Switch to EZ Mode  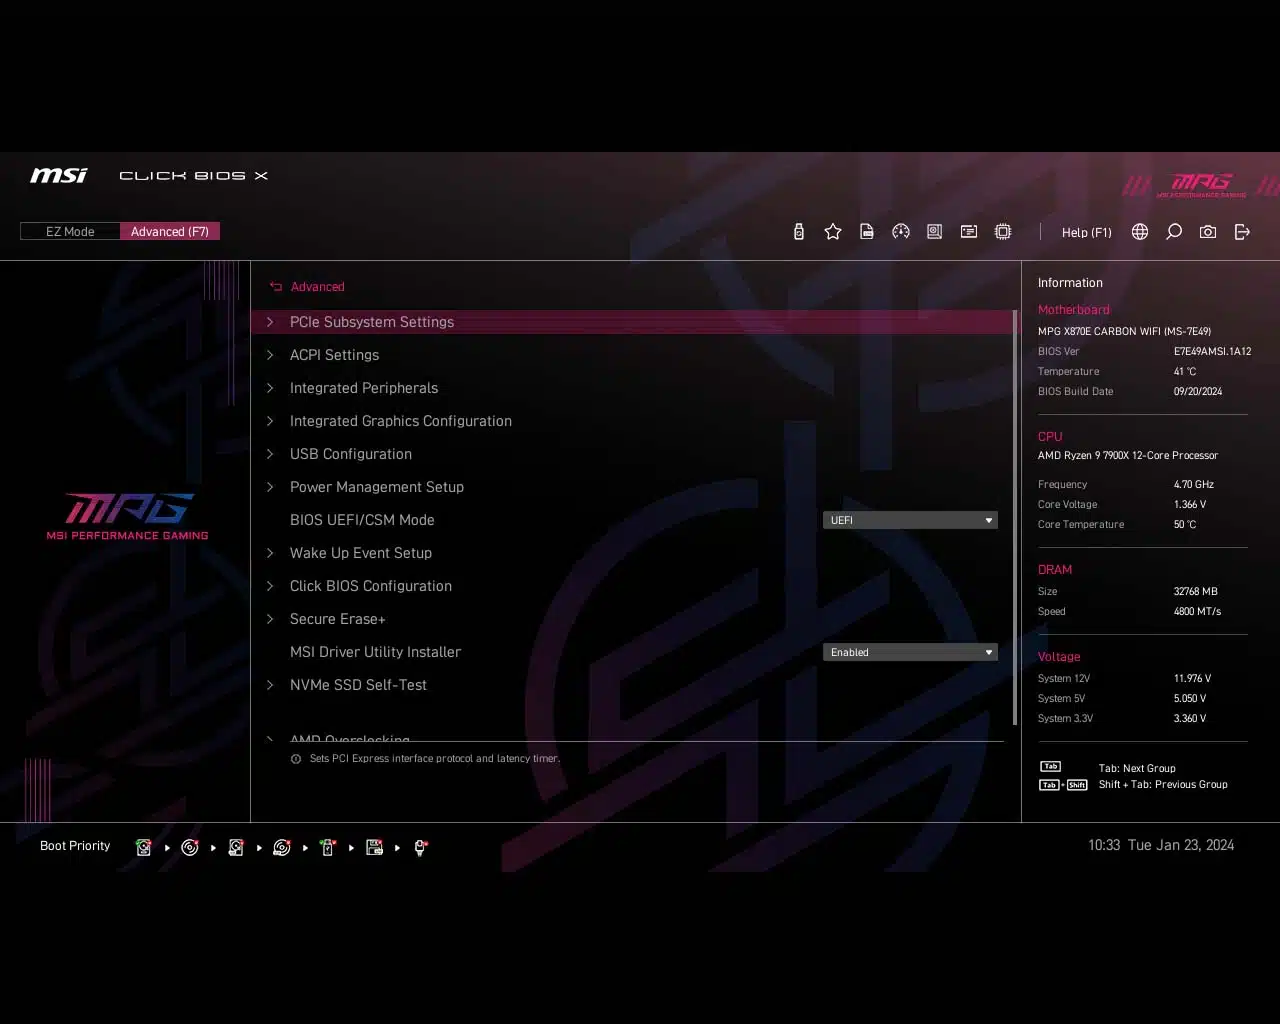click(70, 232)
